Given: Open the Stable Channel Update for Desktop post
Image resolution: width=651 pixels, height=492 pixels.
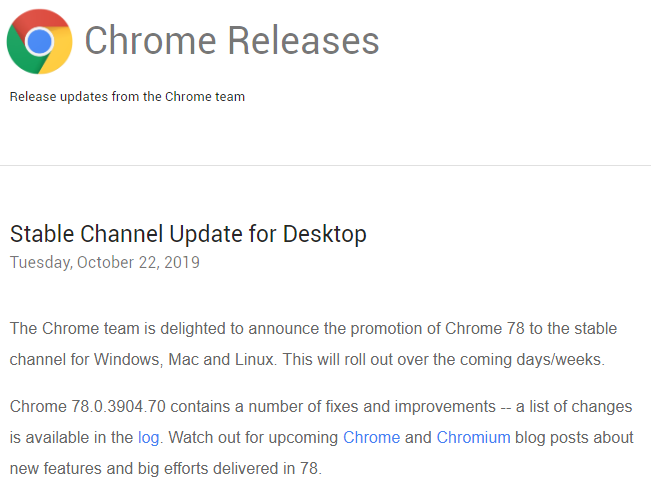Looking at the screenshot, I should point(188,234).
